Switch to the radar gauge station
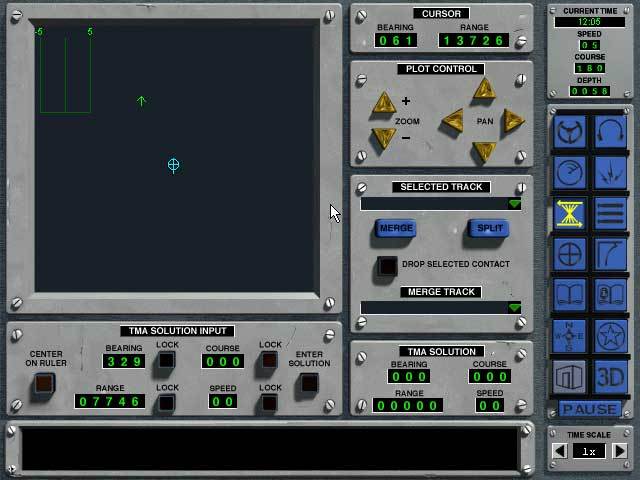Screen dimensions: 640x480 pos(569,173)
